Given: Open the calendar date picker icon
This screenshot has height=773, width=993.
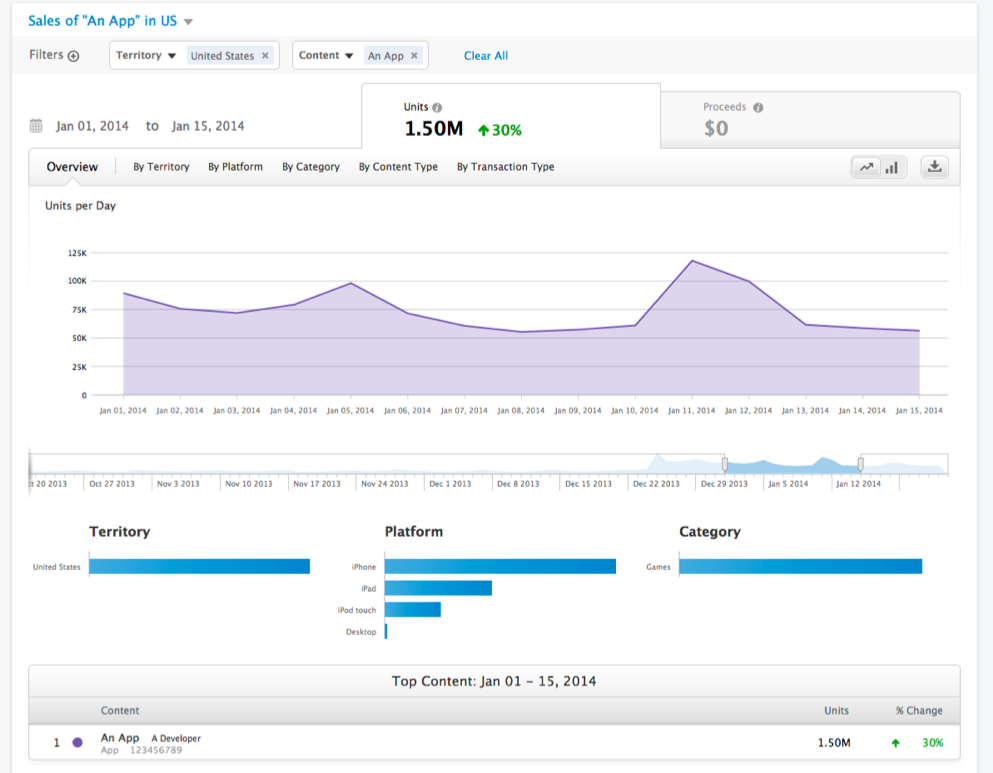Looking at the screenshot, I should (36, 126).
